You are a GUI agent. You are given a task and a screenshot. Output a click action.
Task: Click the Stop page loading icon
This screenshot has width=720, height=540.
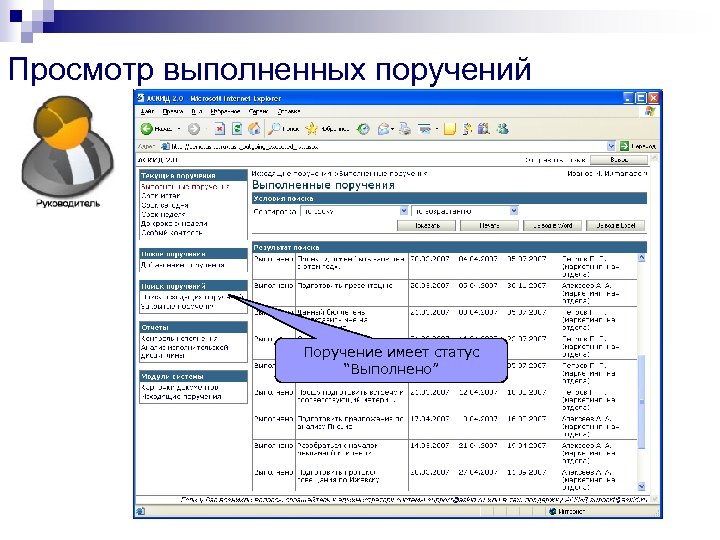point(220,129)
